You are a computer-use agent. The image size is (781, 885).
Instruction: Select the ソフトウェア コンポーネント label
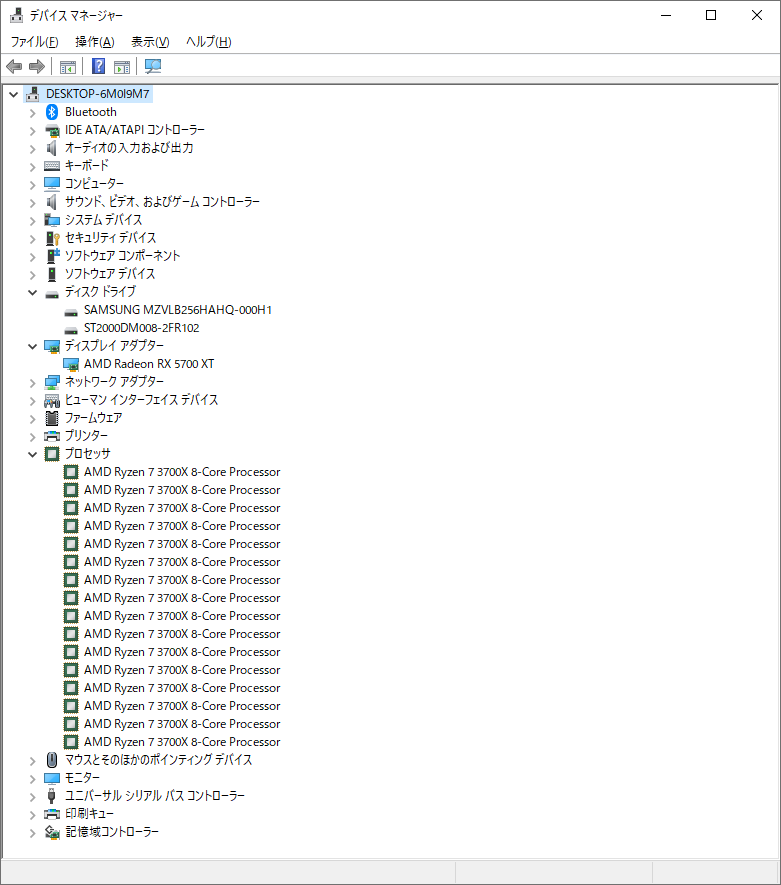tap(122, 256)
